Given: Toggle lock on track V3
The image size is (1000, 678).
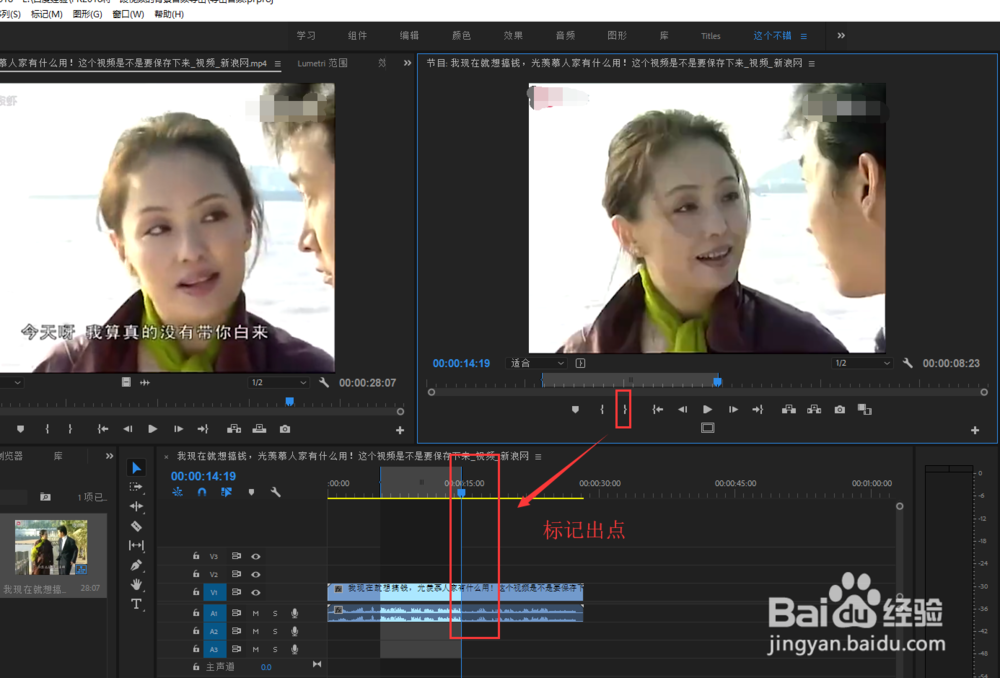Looking at the screenshot, I should click(196, 556).
